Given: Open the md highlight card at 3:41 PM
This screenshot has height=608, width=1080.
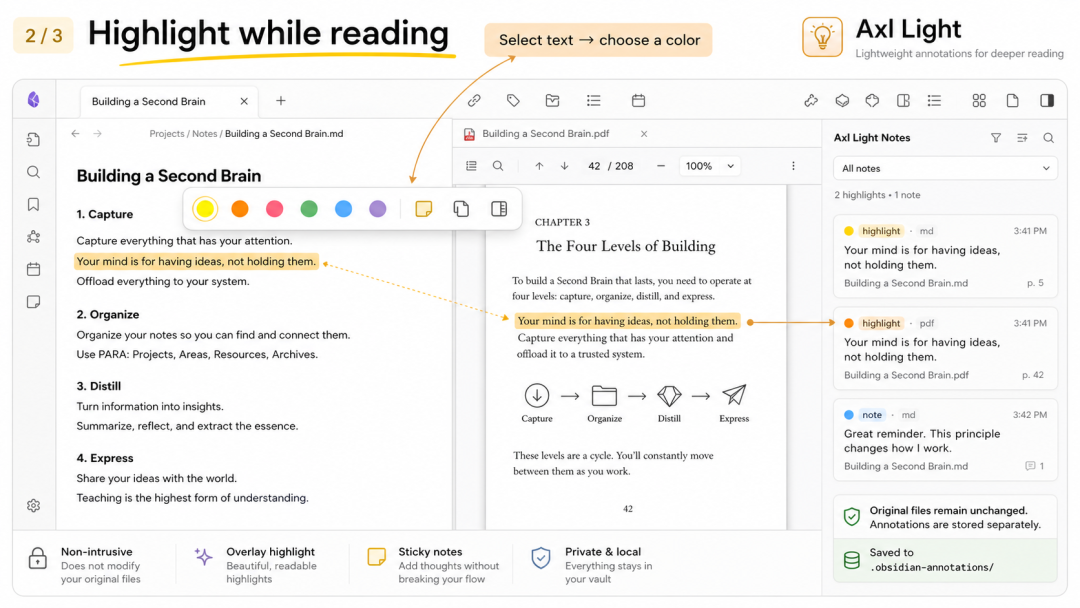Looking at the screenshot, I should pyautogui.click(x=945, y=256).
